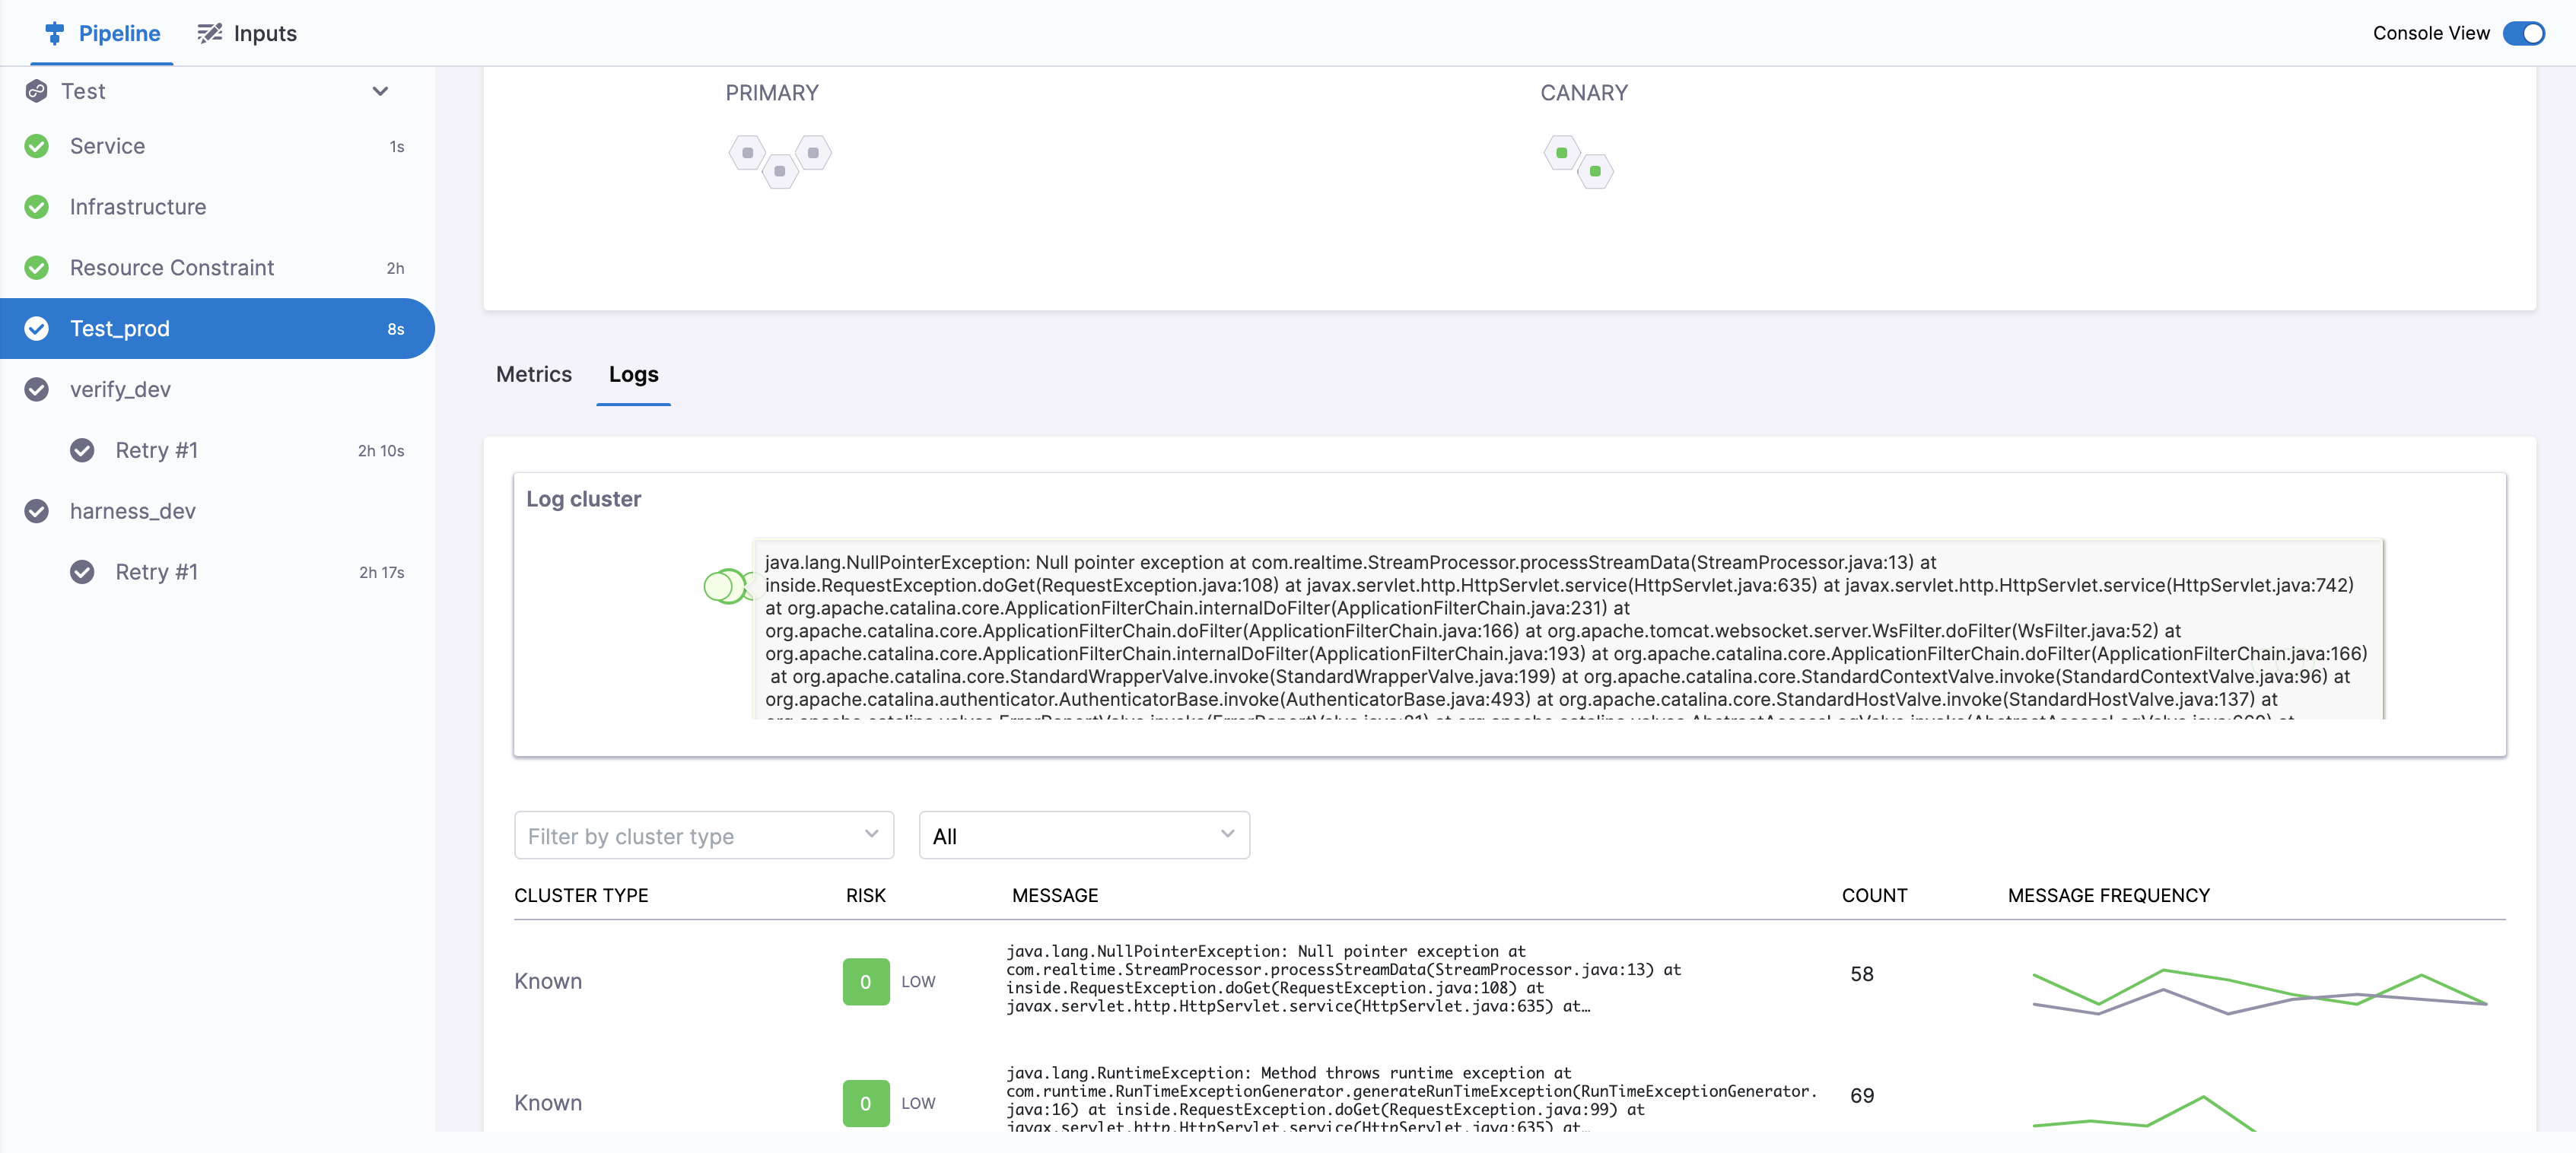Click the MESSAGE FREQUENCY column header

coord(2109,895)
